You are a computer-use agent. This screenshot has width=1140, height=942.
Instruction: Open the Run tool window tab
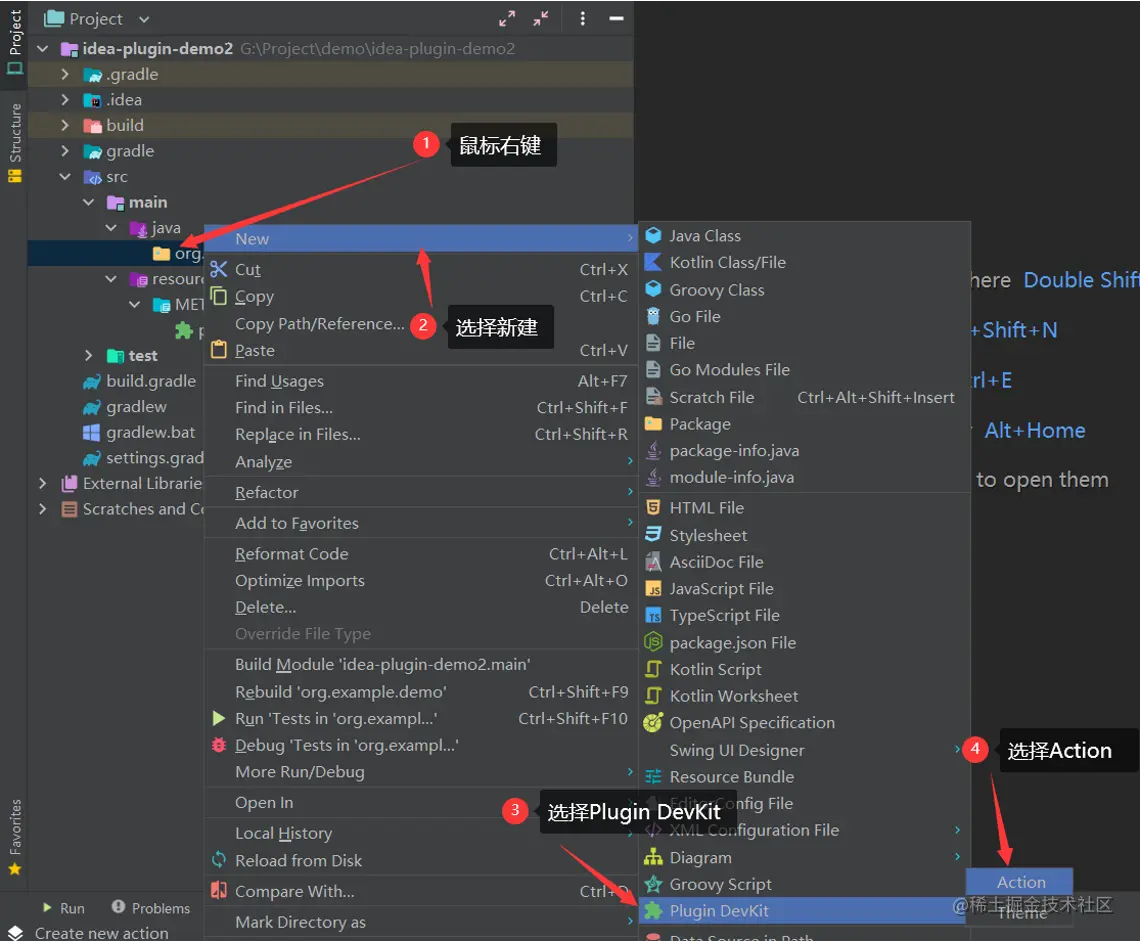(64, 908)
